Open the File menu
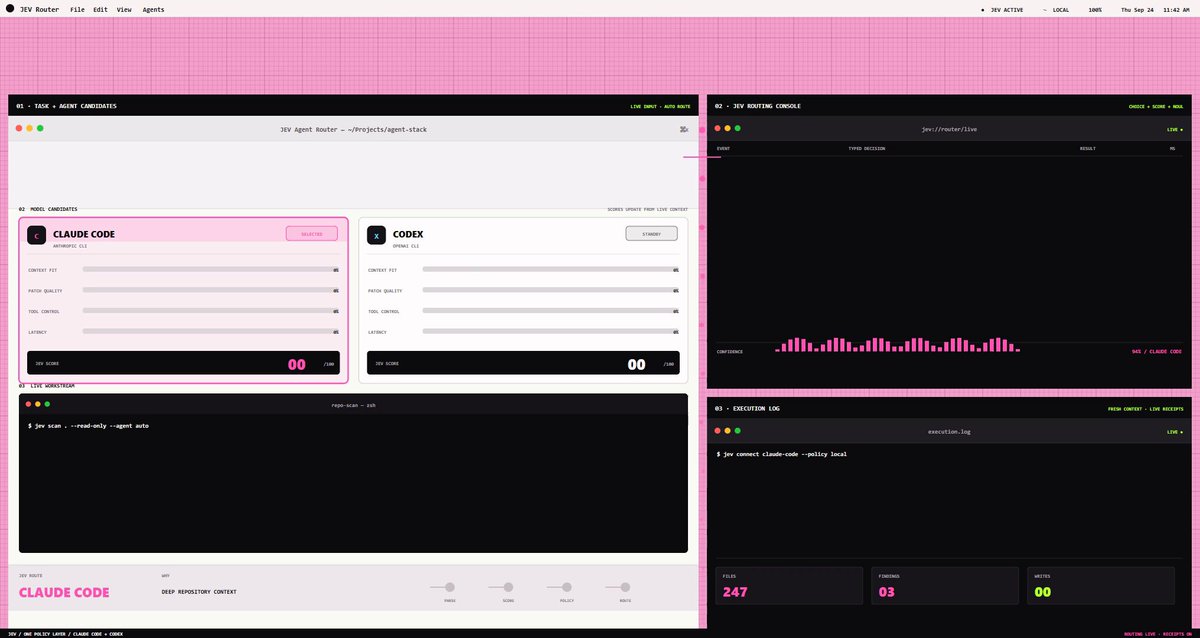The width and height of the screenshot is (1200, 638). point(77,9)
